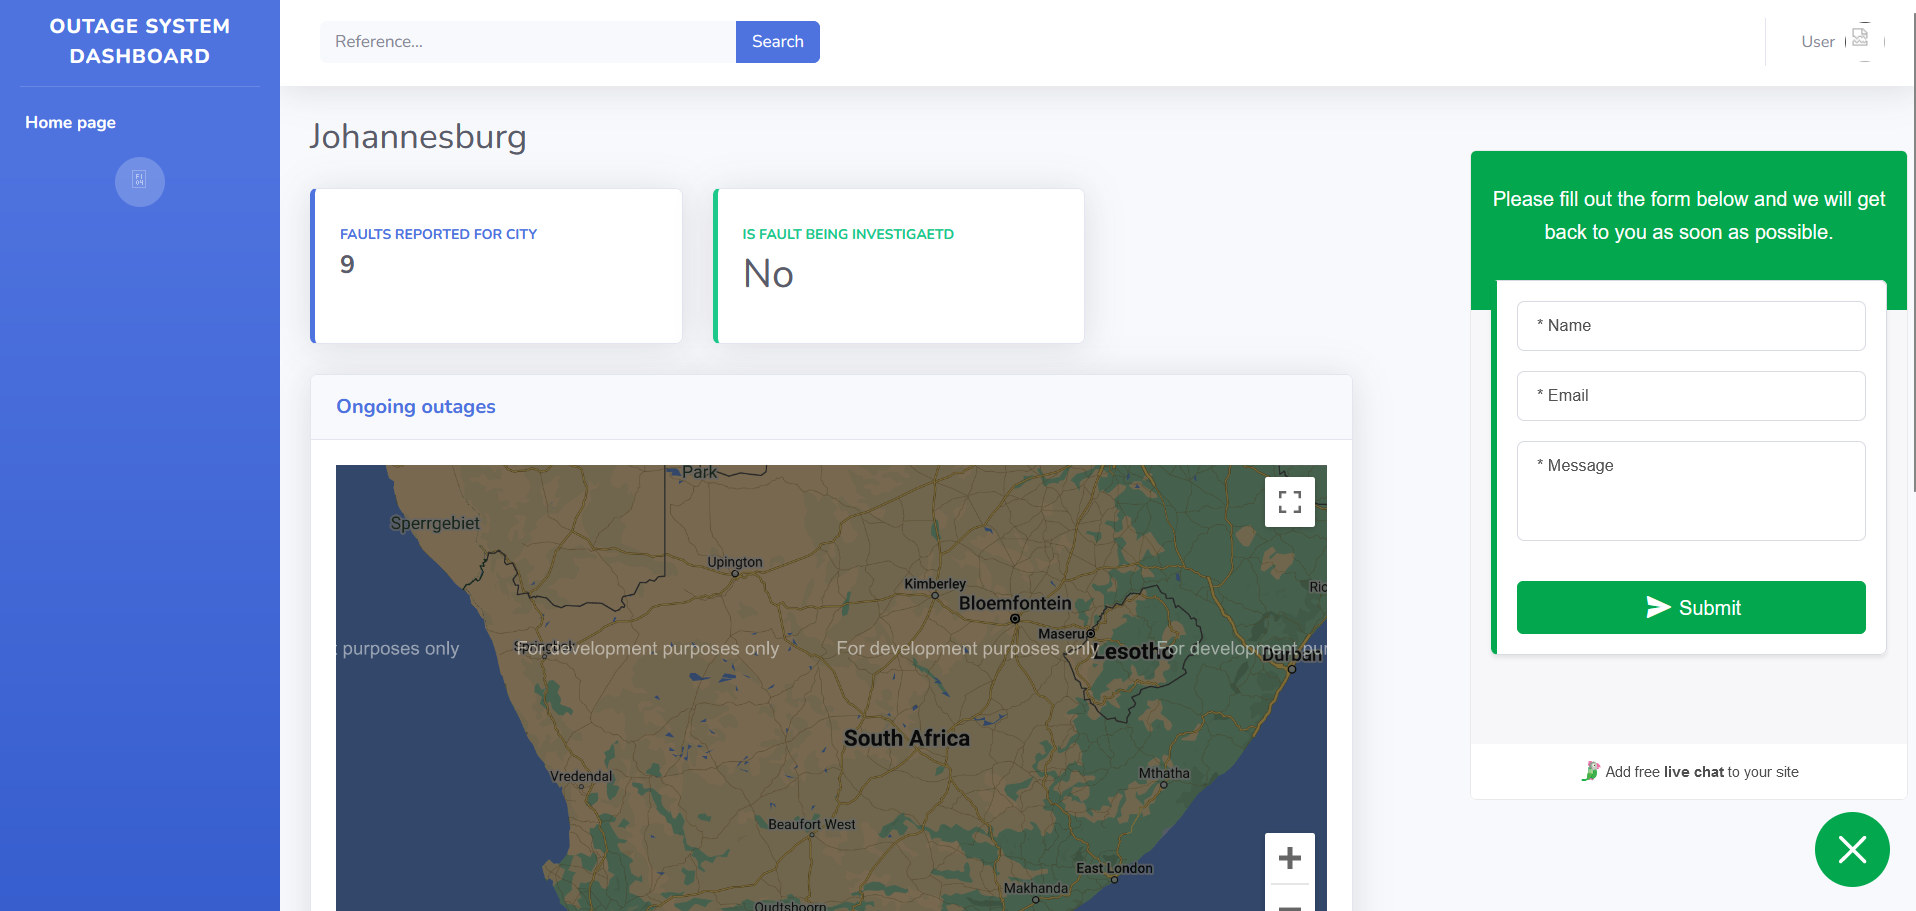The image size is (1916, 911).
Task: Click the Ongoing outages heading
Action: [x=415, y=406]
